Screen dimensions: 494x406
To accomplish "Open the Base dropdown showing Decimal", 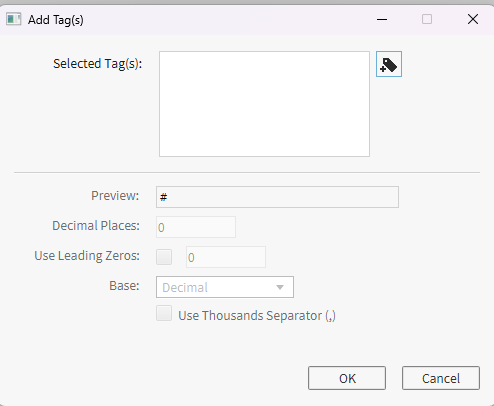I will click(225, 287).
